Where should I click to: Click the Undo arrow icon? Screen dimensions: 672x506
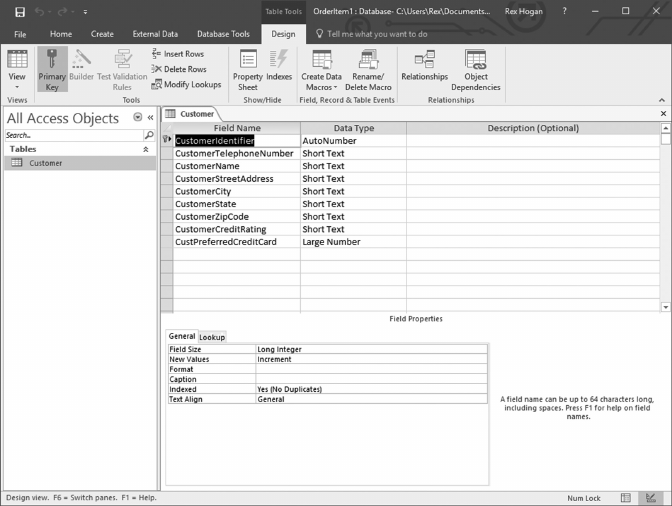(39, 12)
